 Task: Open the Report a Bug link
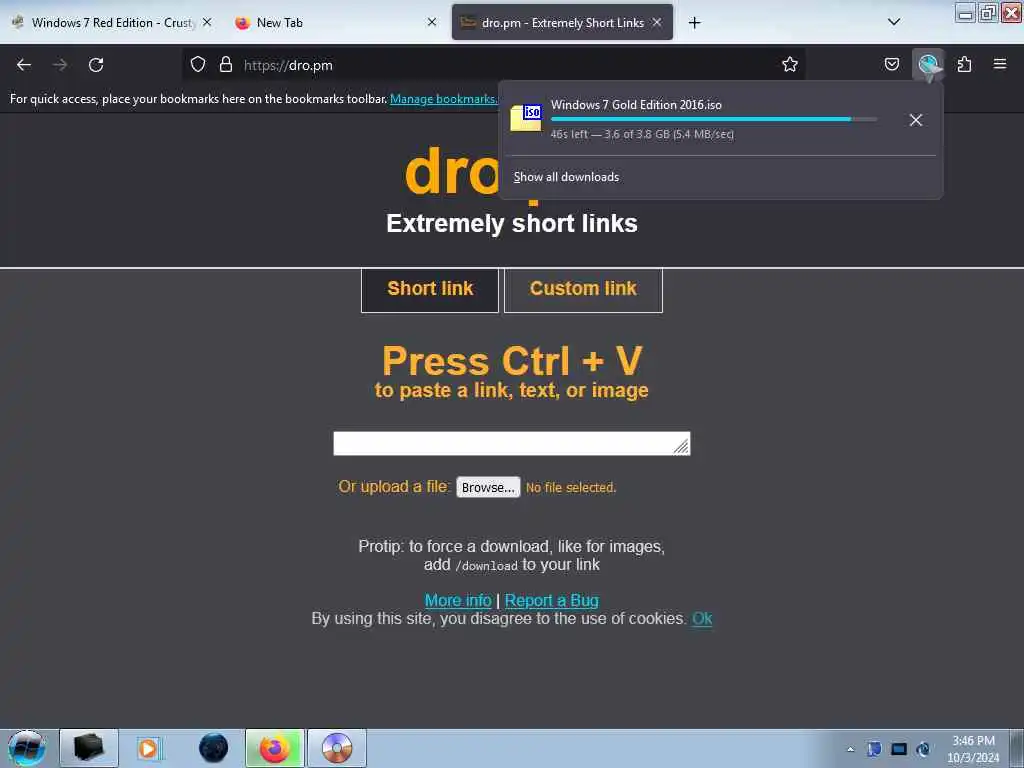pos(551,600)
